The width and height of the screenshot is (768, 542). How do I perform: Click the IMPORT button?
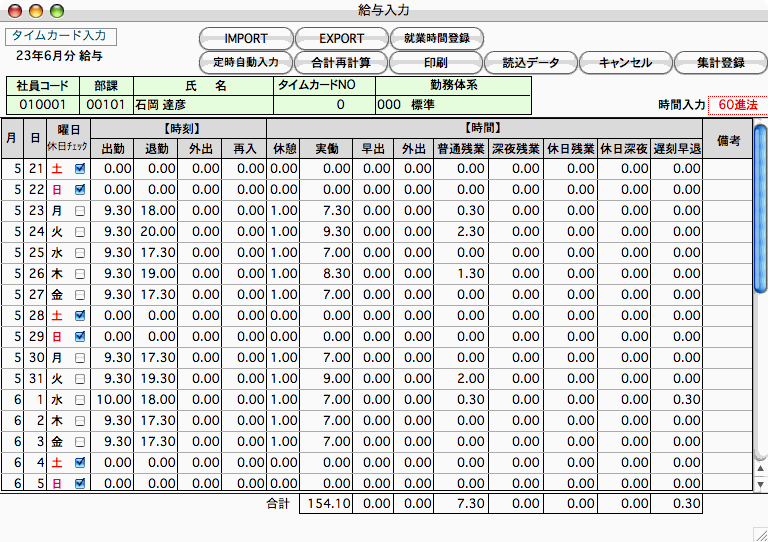point(246,39)
